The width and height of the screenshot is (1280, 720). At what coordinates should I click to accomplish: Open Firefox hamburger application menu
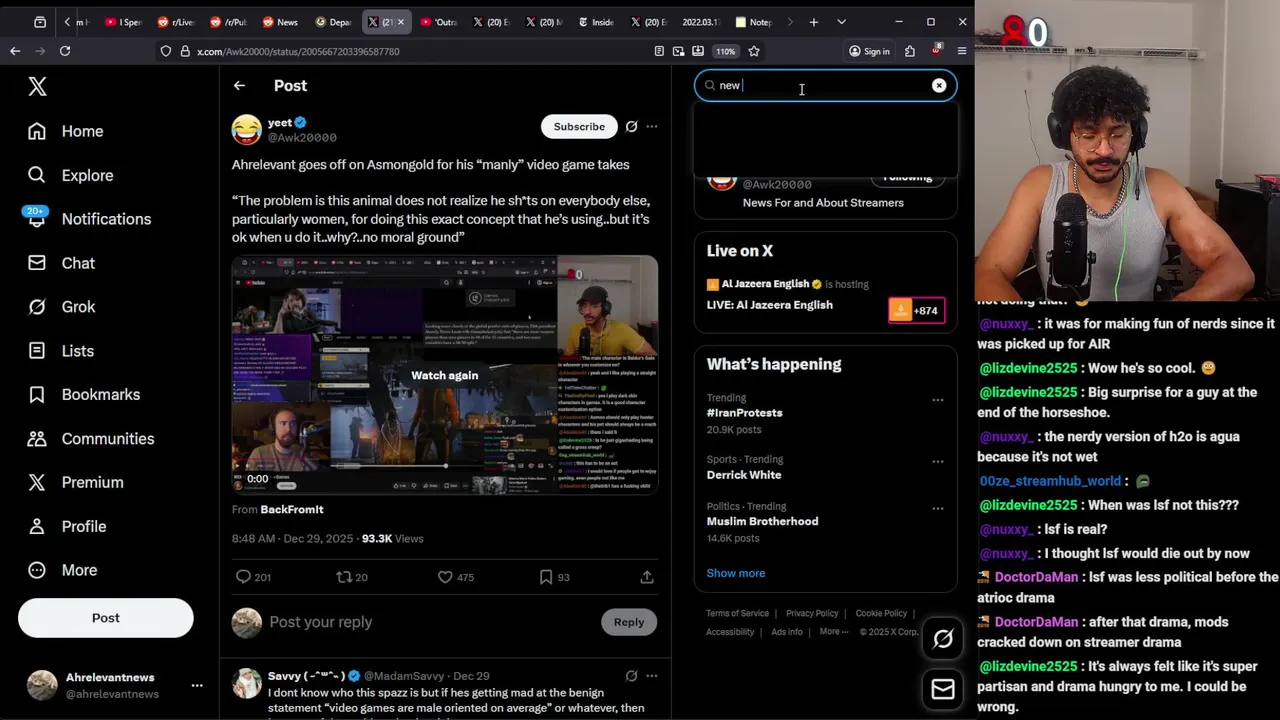pyautogui.click(x=962, y=51)
